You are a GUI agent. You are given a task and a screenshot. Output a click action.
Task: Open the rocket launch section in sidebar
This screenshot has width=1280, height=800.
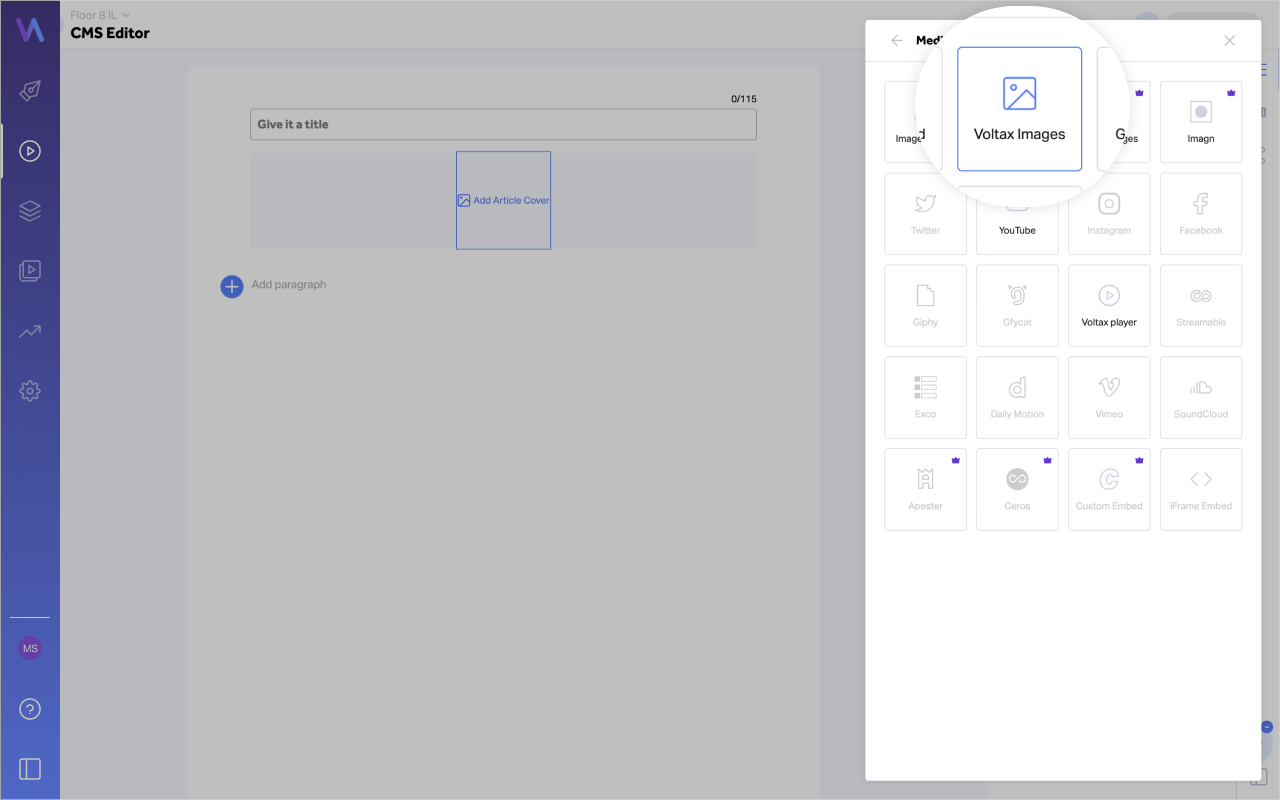coord(30,92)
